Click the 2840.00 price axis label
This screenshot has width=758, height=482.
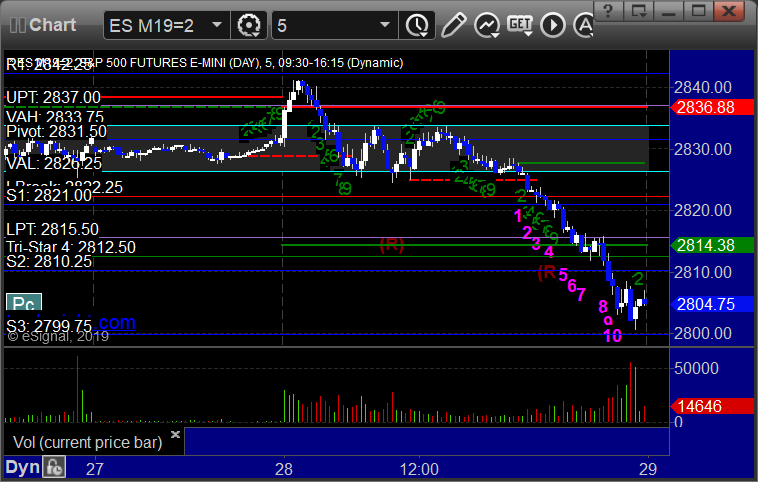point(703,88)
